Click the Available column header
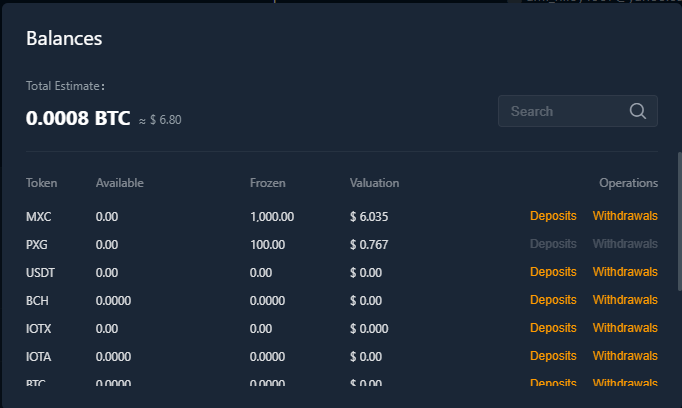The height and width of the screenshot is (408, 682). pos(120,183)
